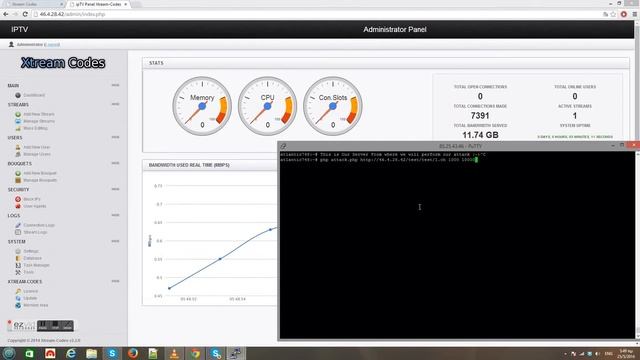
Task: Click the PuTTY taskbar icon
Action: click(236, 353)
